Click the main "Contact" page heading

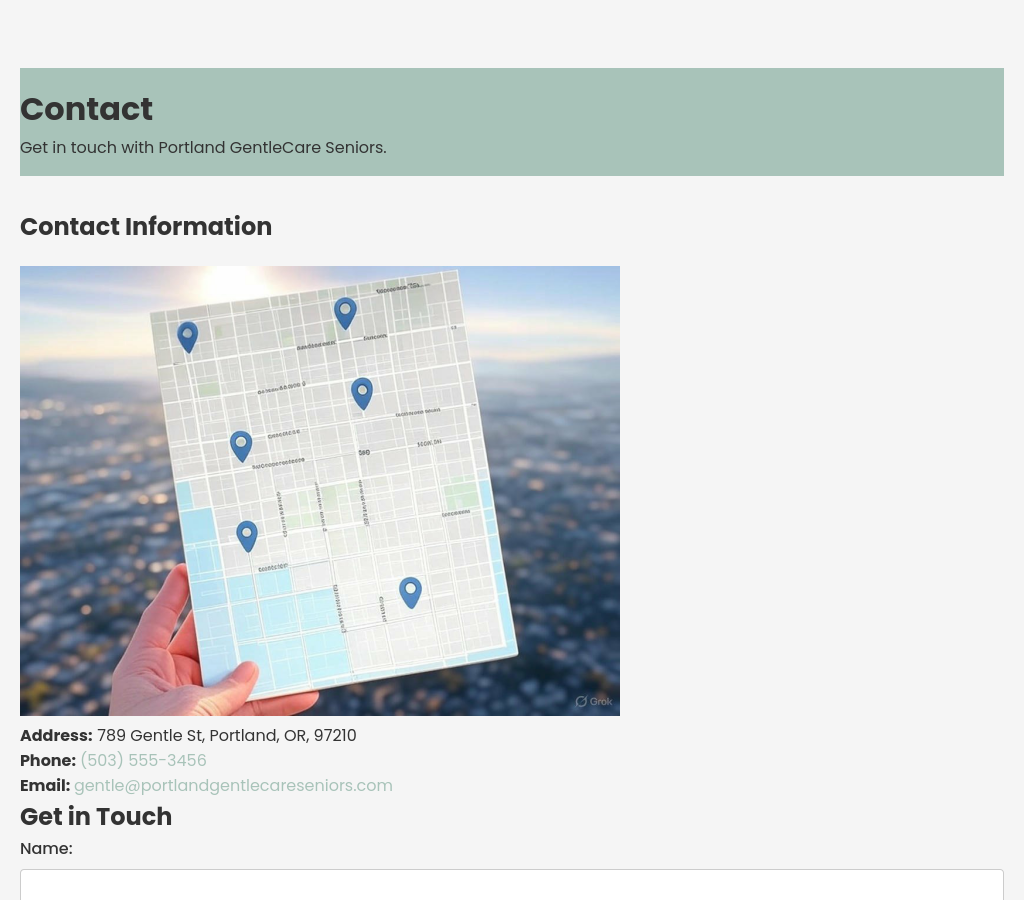click(86, 109)
